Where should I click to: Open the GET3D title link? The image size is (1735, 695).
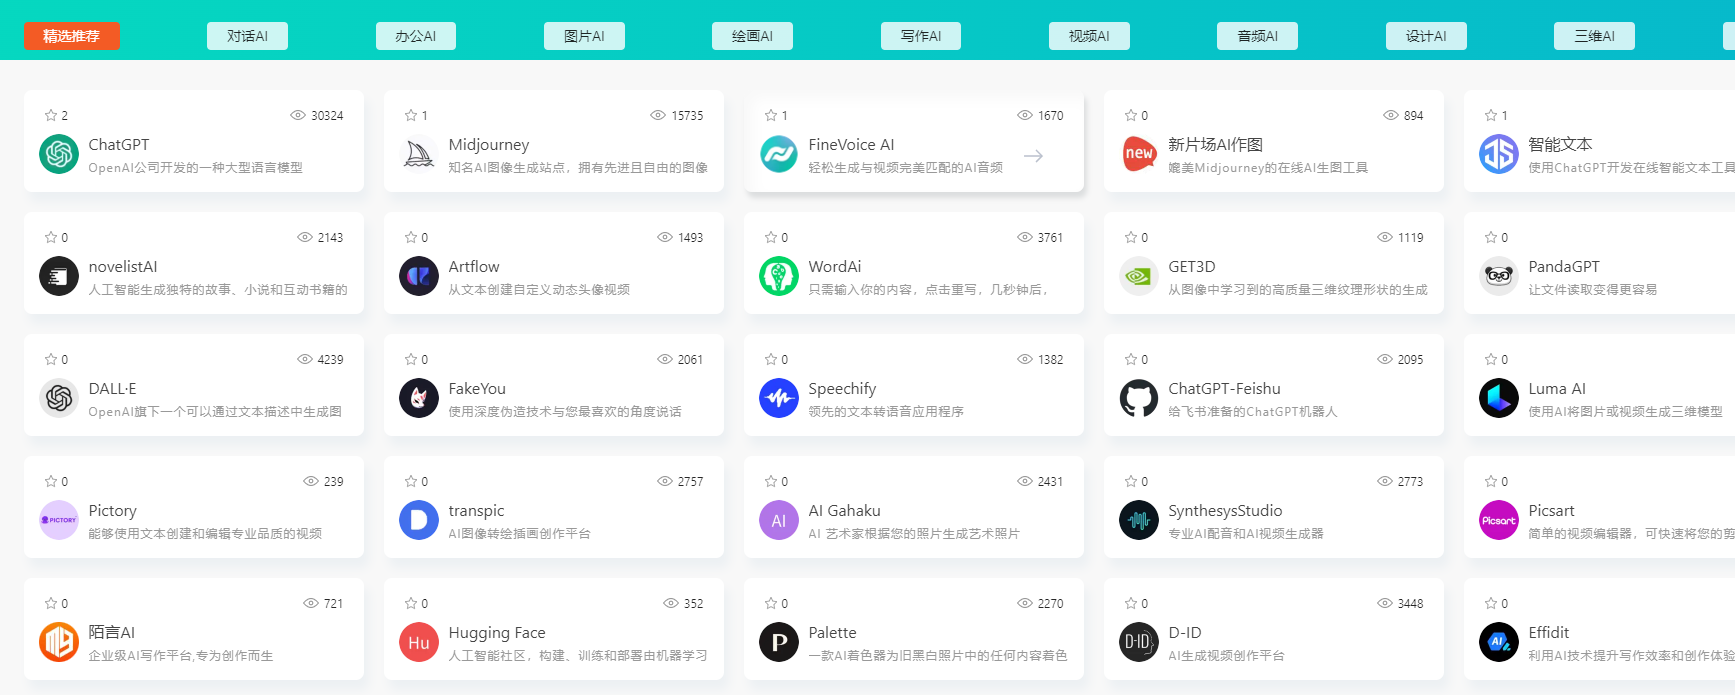1192,267
